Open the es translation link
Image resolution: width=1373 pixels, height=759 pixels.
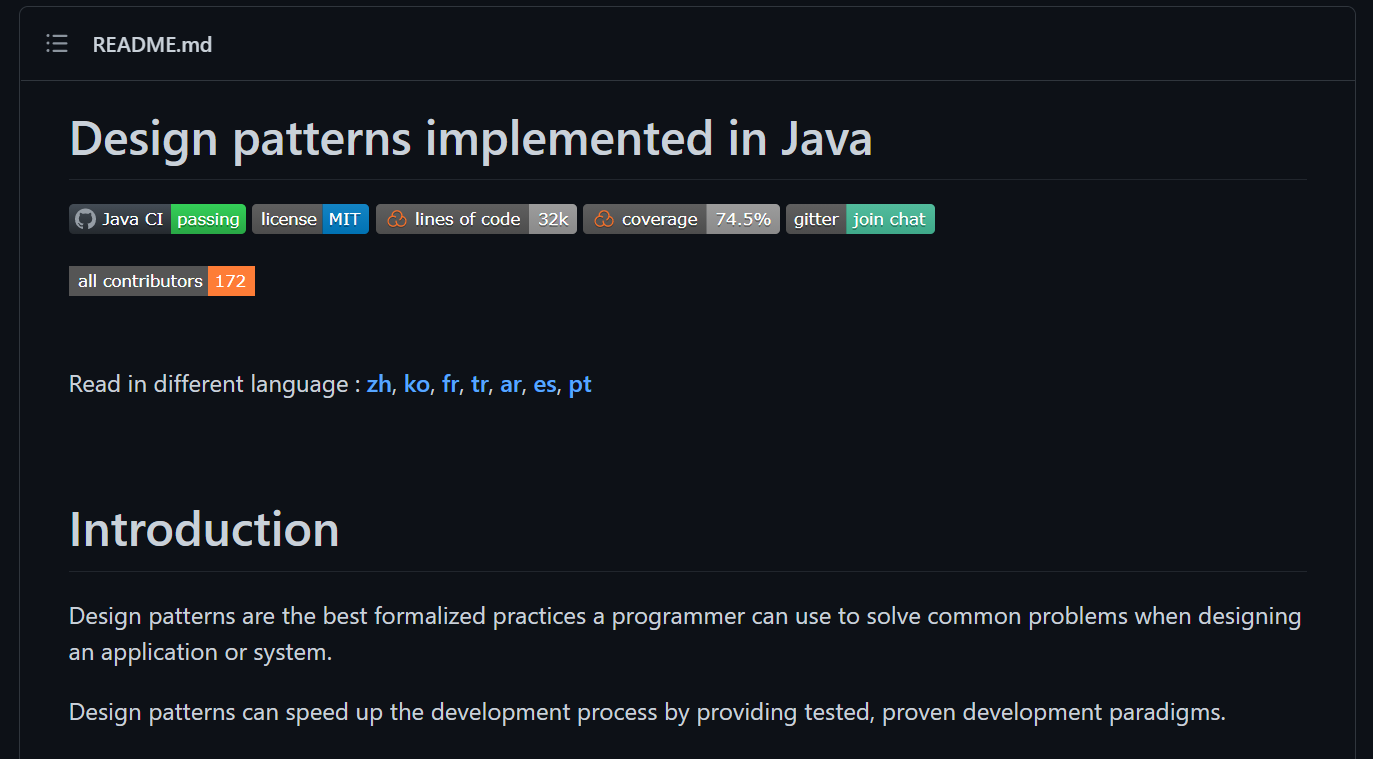point(545,384)
